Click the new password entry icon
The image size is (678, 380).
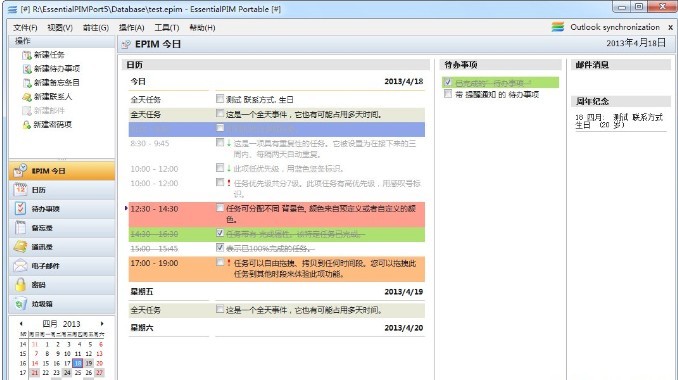pos(27,125)
